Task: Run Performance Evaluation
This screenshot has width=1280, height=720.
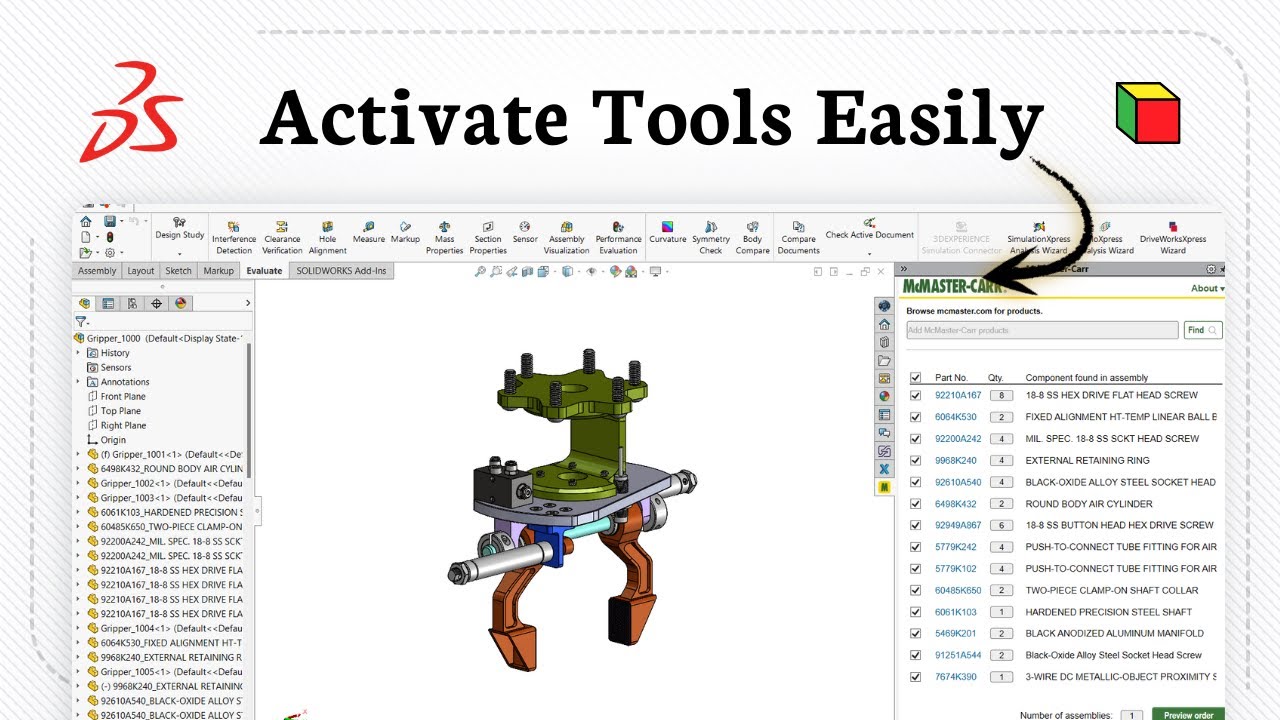Action: click(618, 238)
